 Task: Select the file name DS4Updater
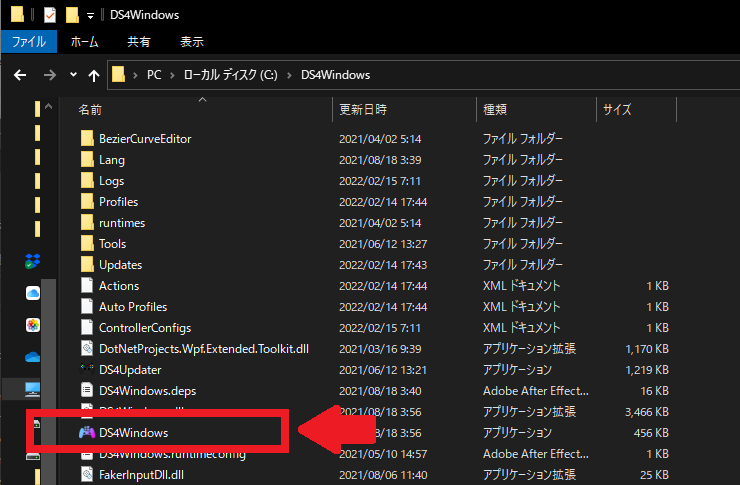click(x=130, y=370)
